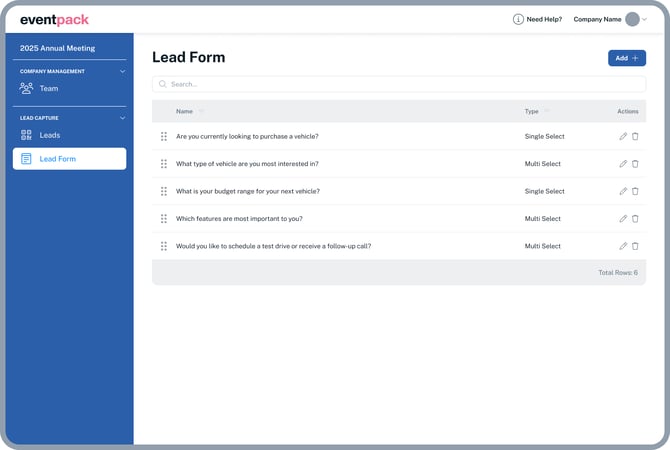Focus the Search input field

tap(400, 84)
